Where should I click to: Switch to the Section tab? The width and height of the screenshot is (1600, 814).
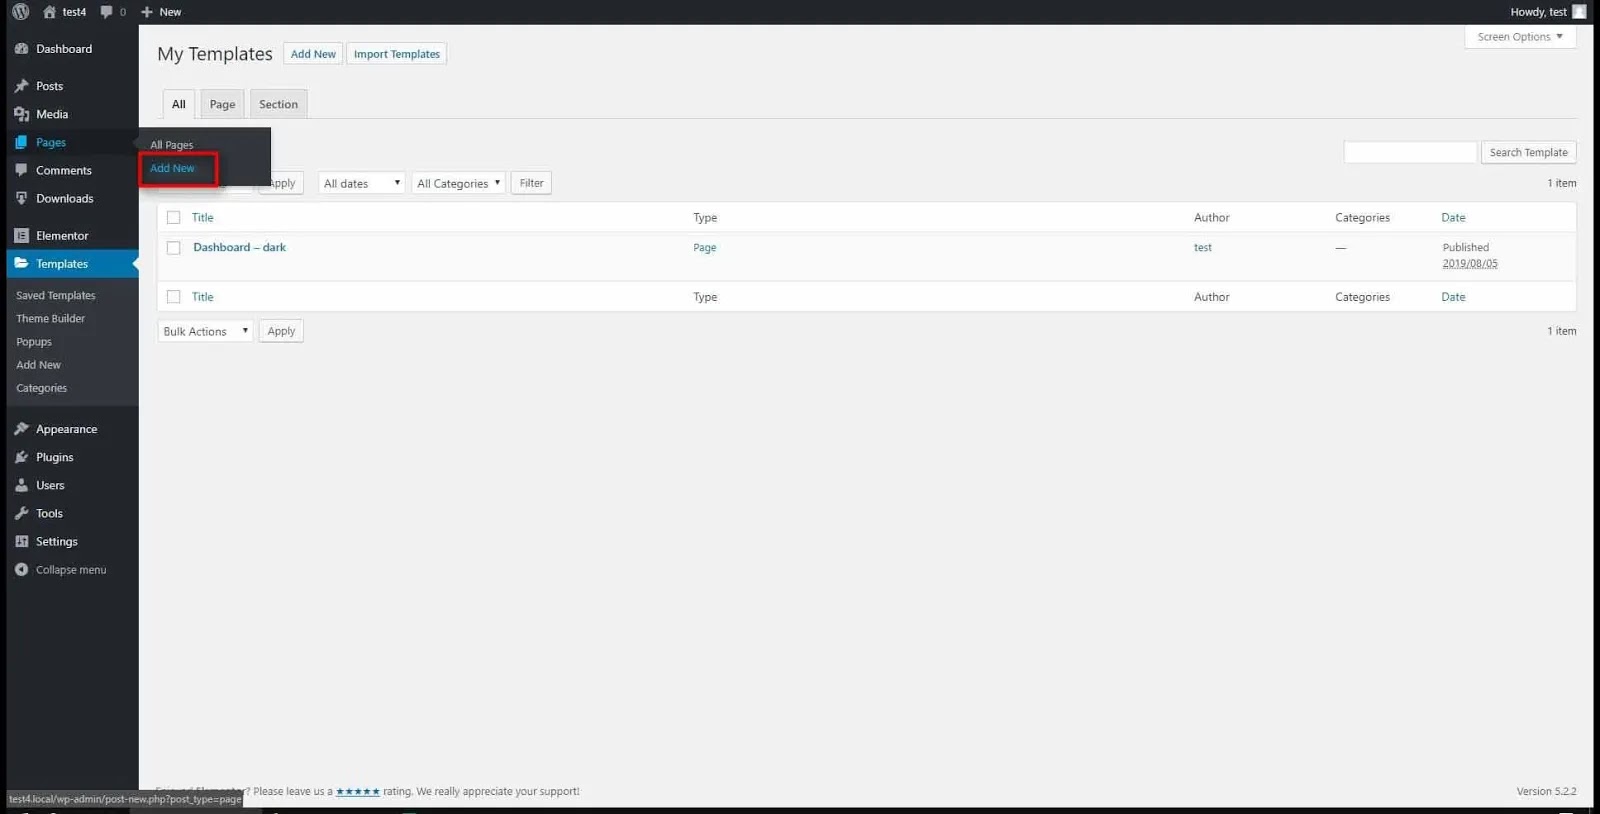[x=278, y=104]
